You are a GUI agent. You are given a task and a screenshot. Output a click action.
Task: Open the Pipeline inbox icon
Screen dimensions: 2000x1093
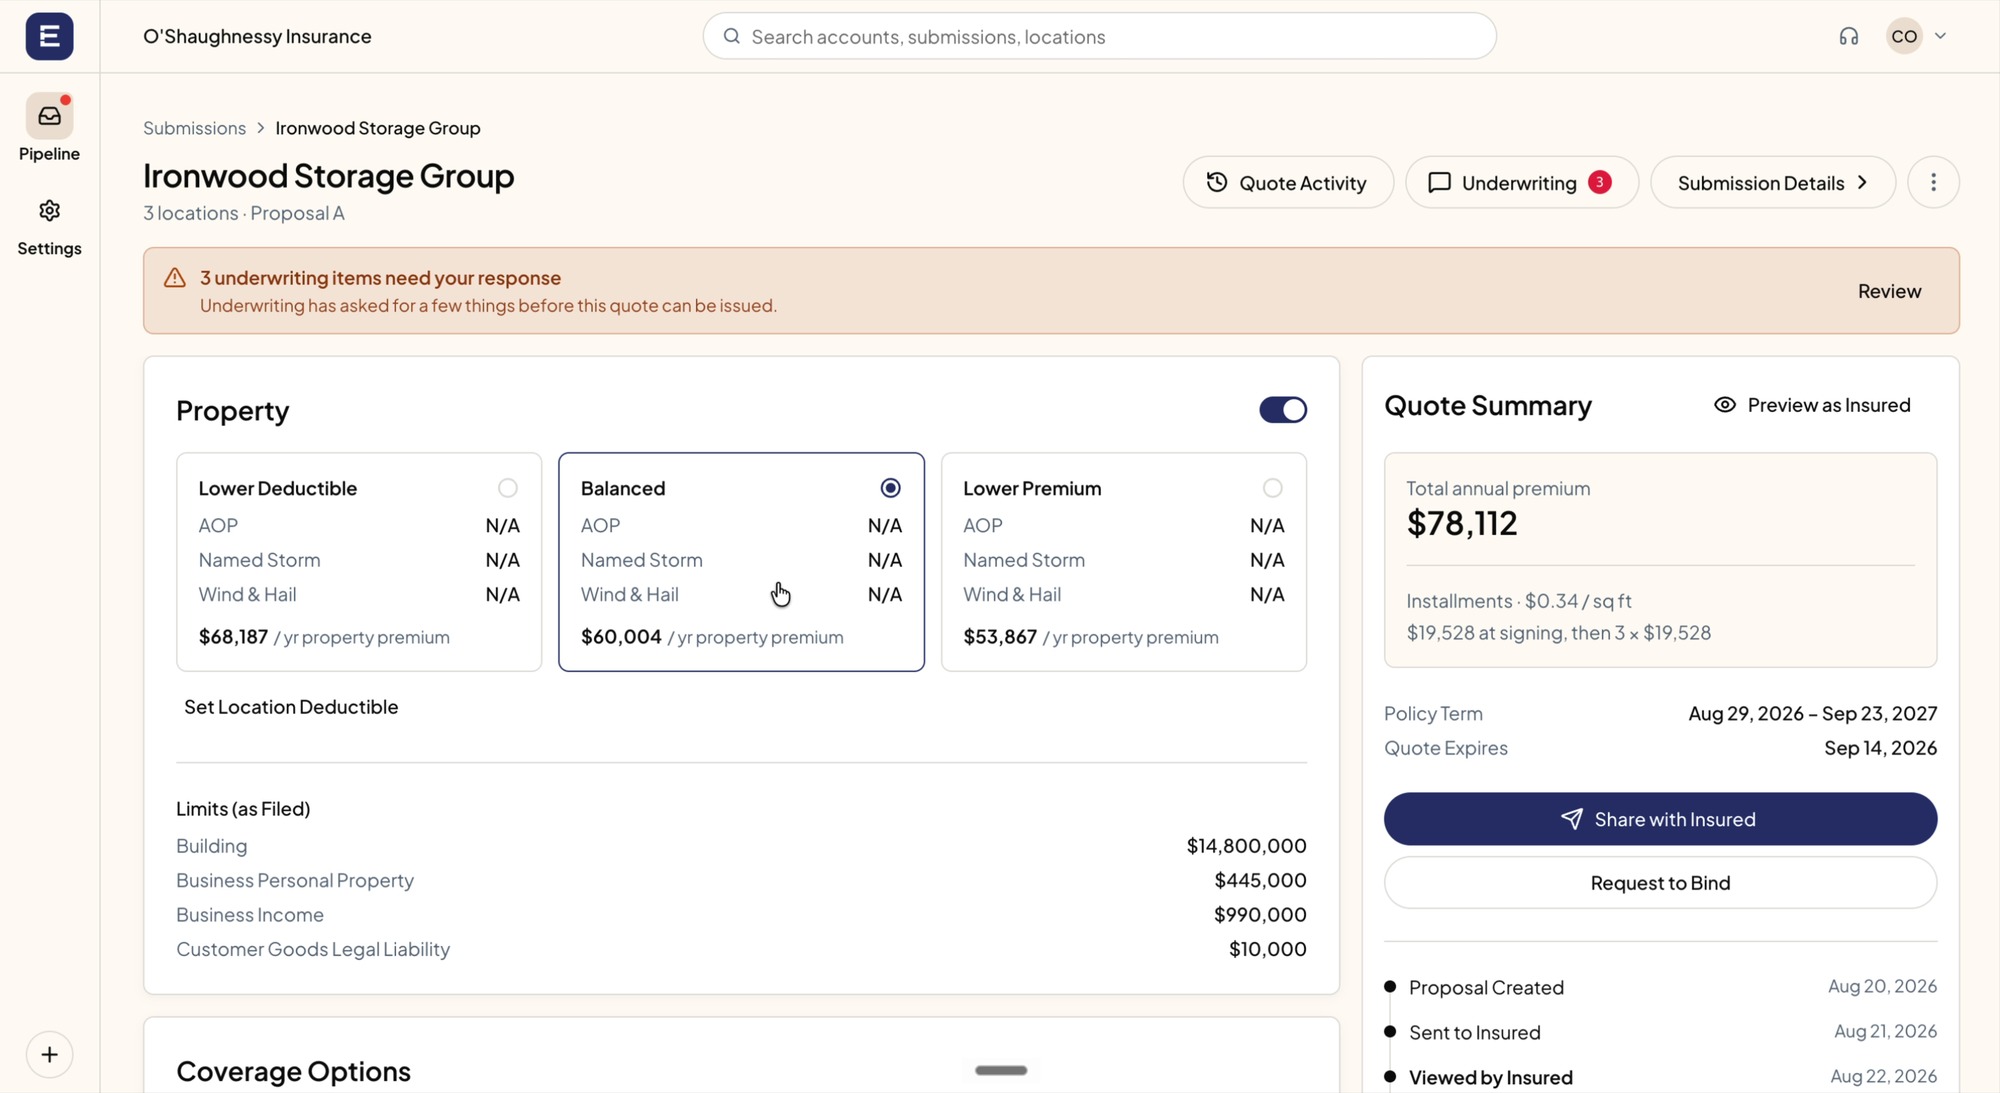(x=49, y=116)
